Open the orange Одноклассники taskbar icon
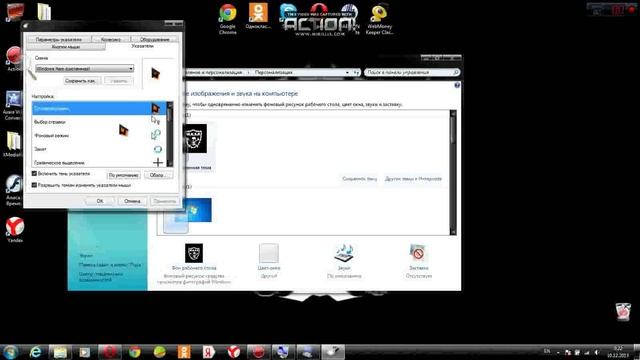Image resolution: width=640 pixels, height=360 pixels. (184, 352)
